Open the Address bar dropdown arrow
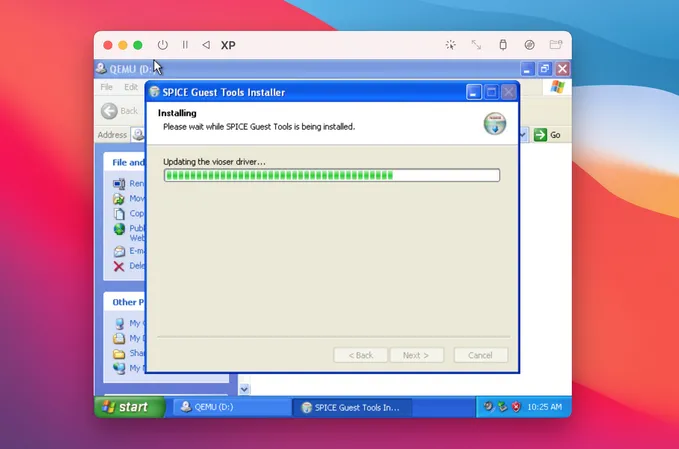This screenshot has height=449, width=679. click(523, 135)
